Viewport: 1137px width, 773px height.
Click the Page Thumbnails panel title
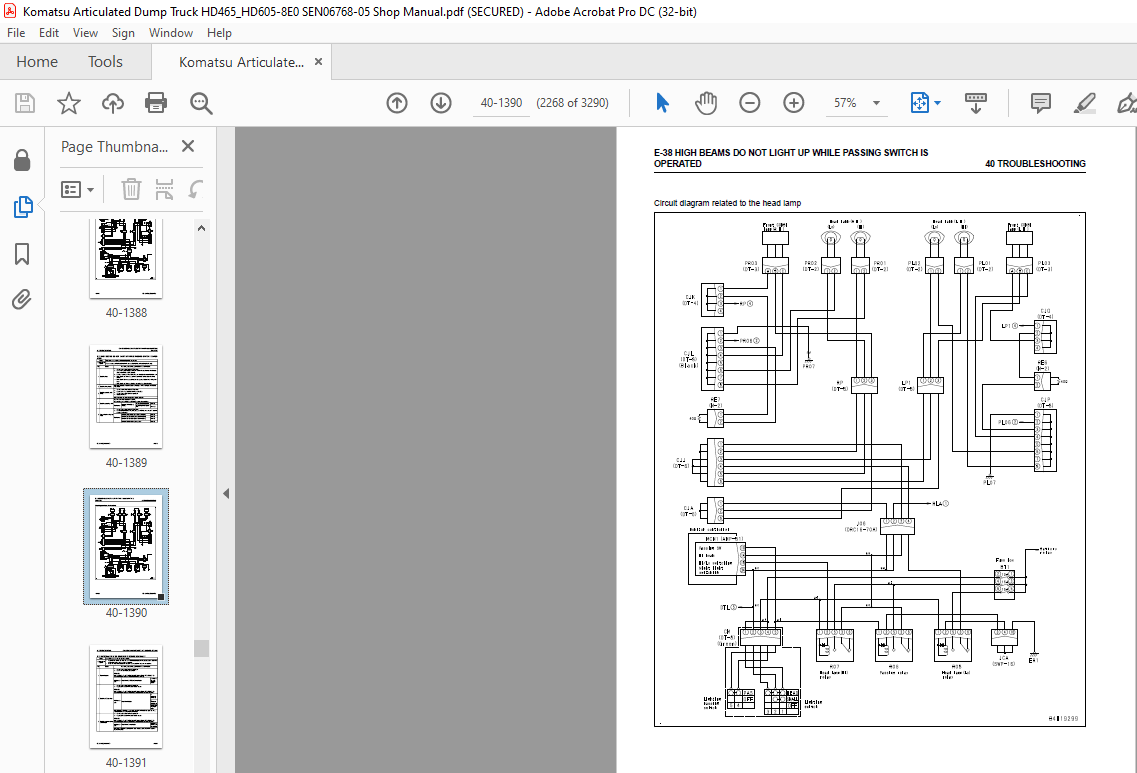[115, 146]
